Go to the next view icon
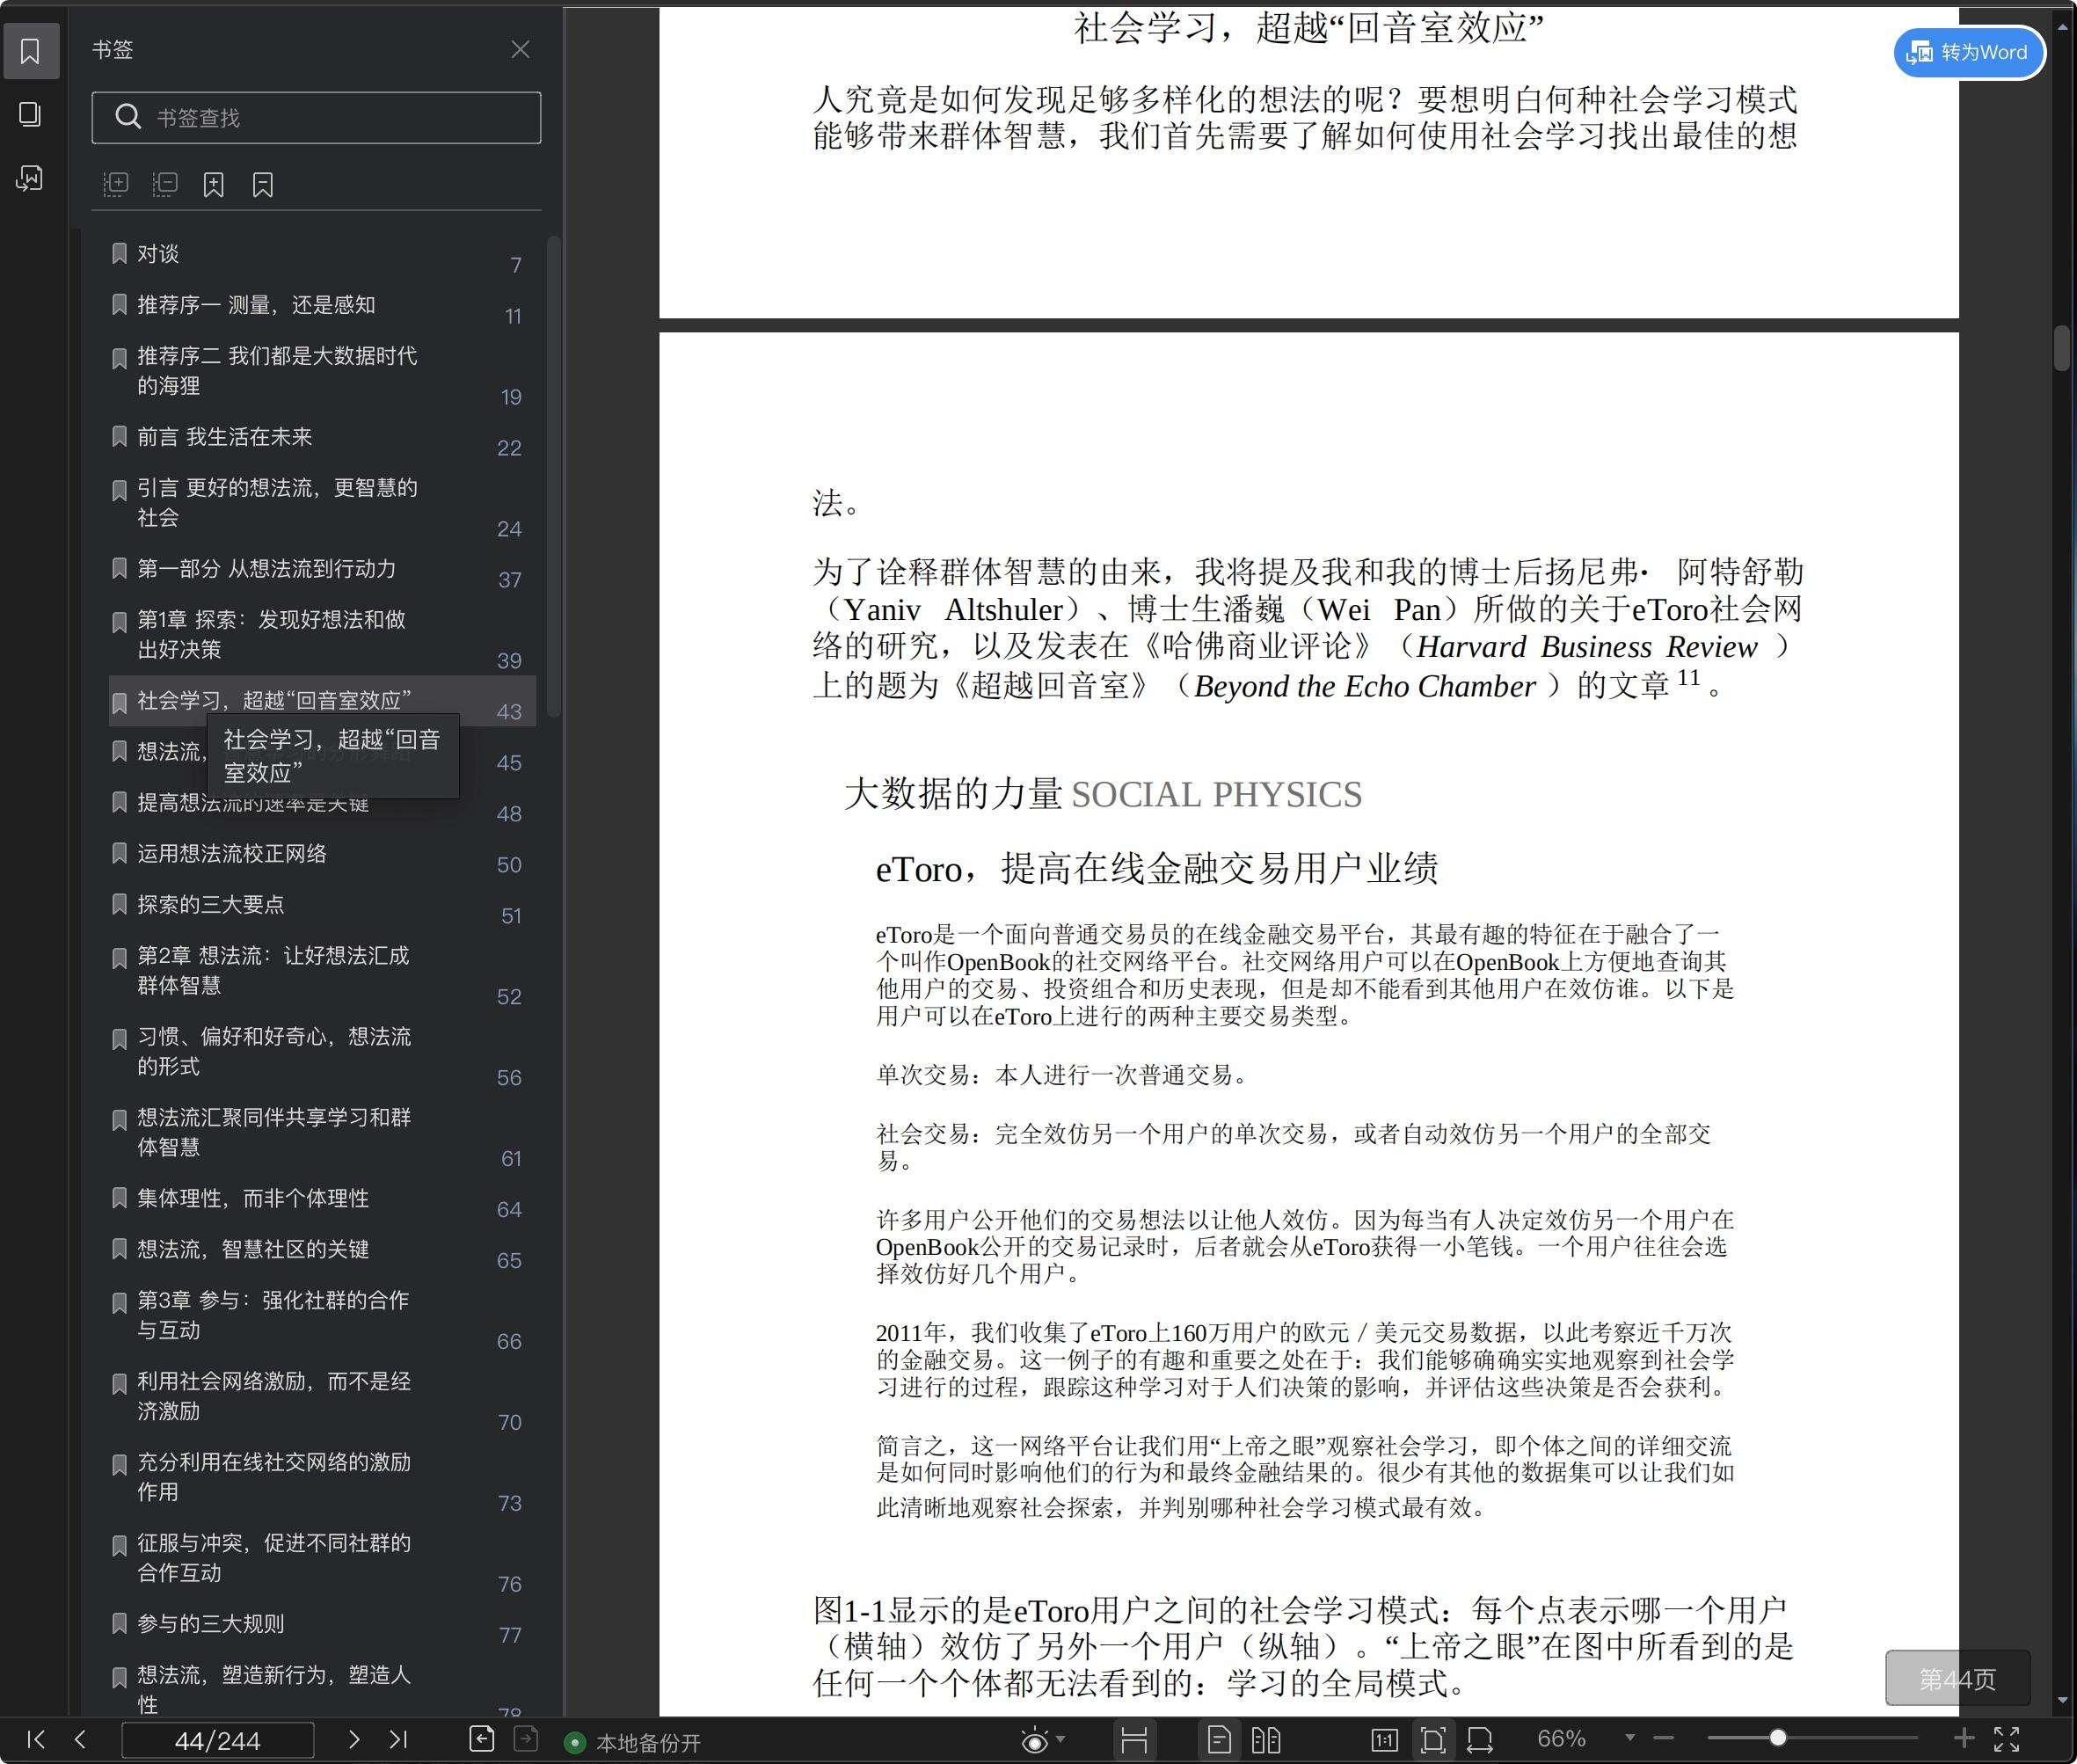2077x1764 pixels. (x=526, y=1739)
